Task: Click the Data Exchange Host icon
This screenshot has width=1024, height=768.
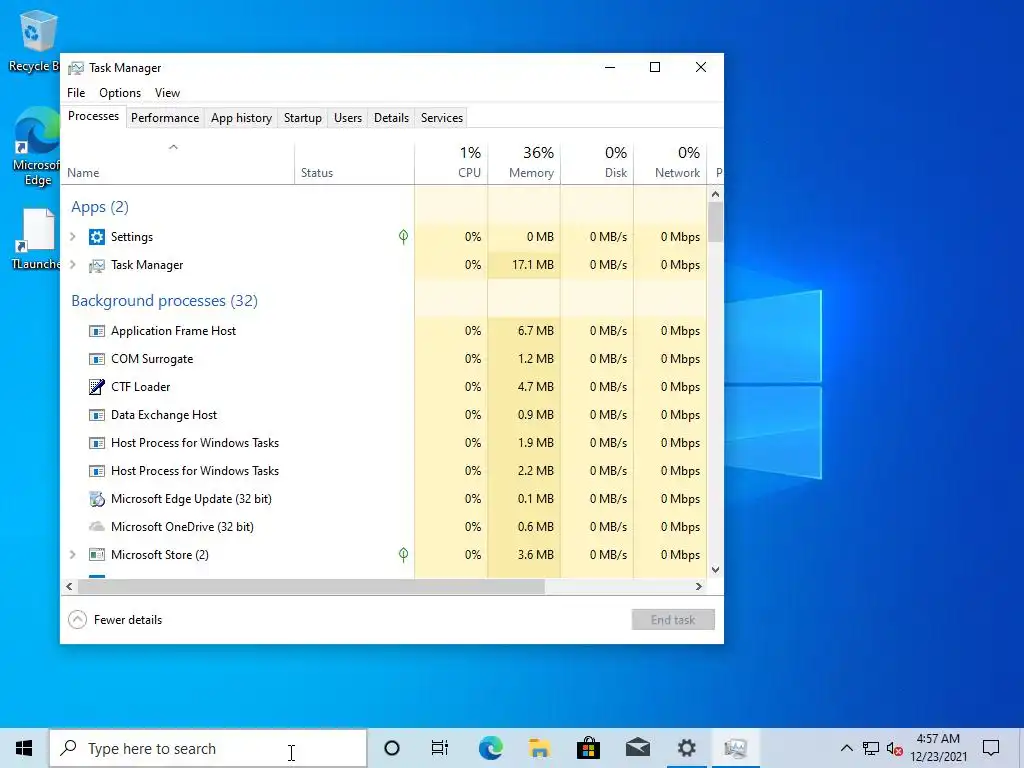Action: tap(97, 415)
